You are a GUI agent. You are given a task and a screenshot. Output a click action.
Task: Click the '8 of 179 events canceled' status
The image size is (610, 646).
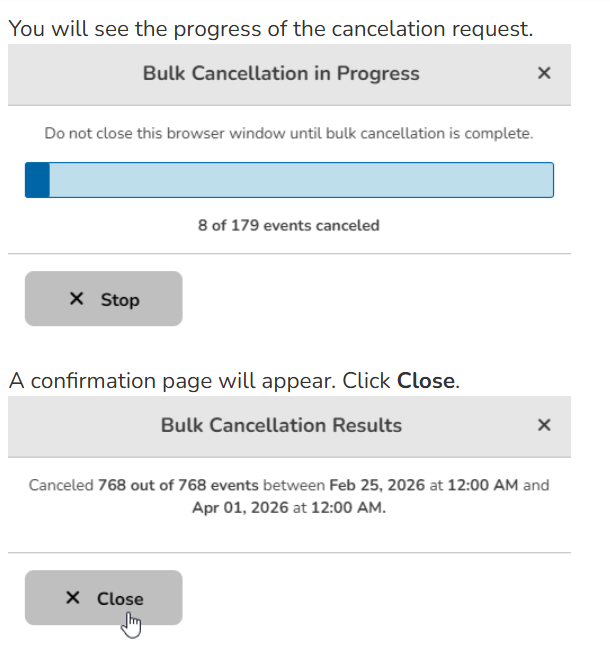click(x=289, y=226)
